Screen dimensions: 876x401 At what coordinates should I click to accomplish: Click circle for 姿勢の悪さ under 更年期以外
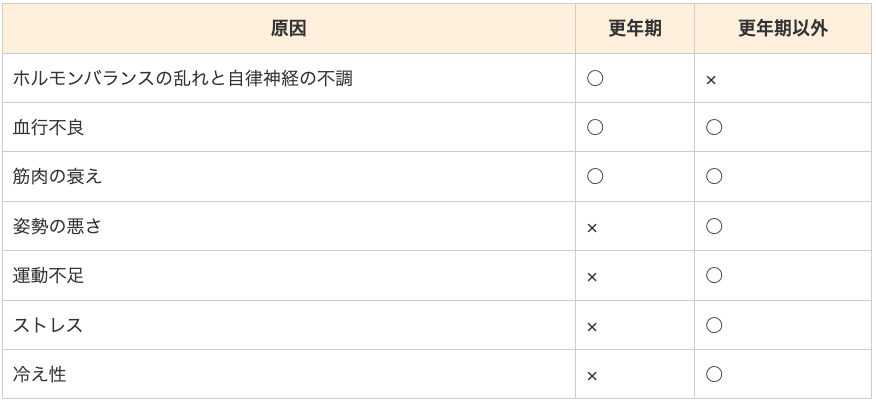point(714,226)
